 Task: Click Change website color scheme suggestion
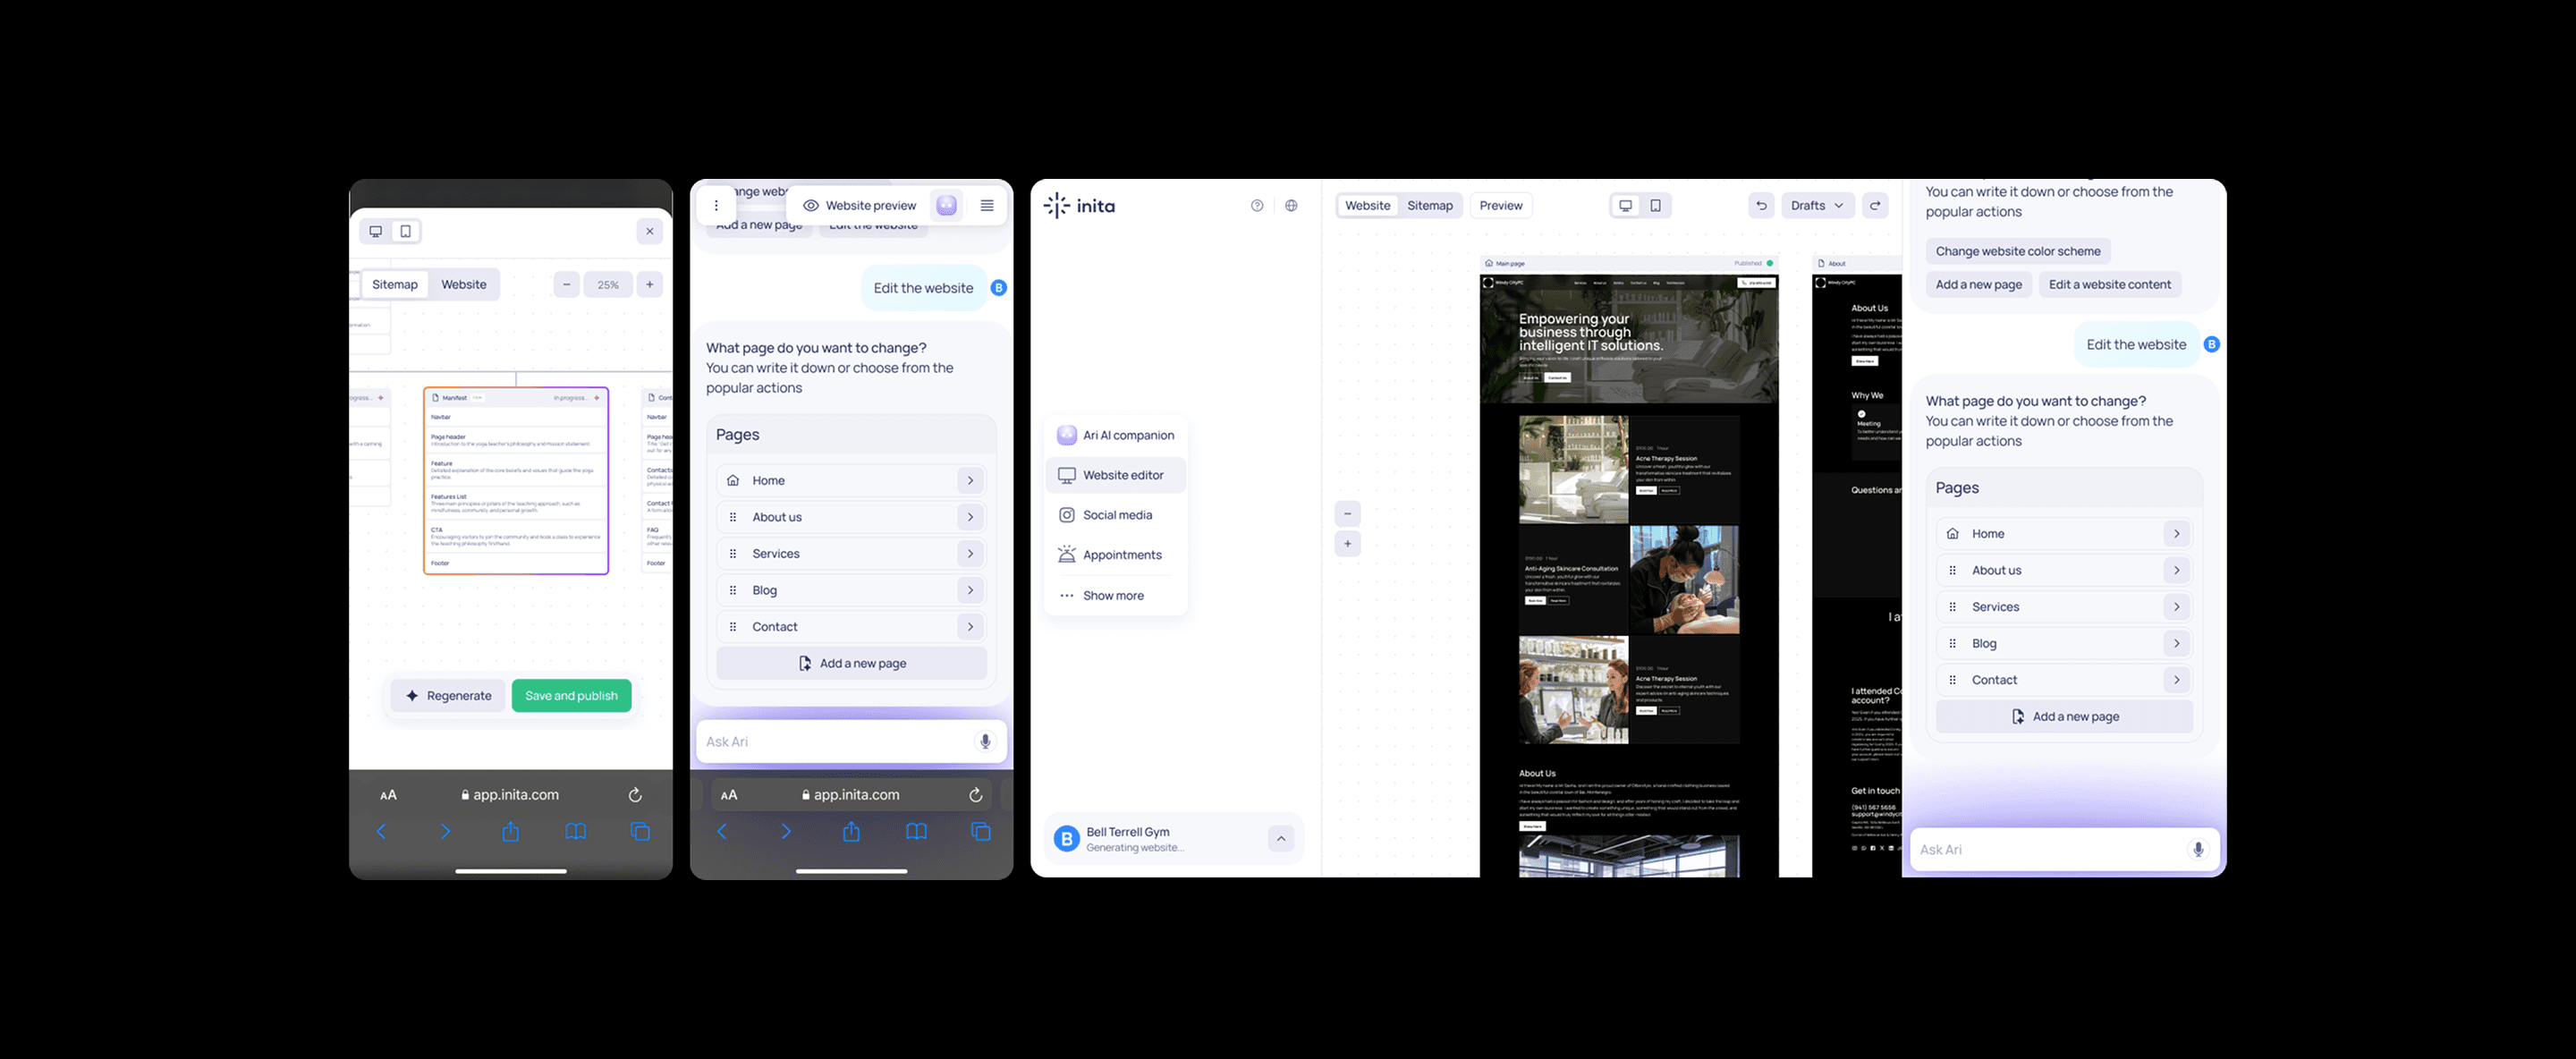2017,251
